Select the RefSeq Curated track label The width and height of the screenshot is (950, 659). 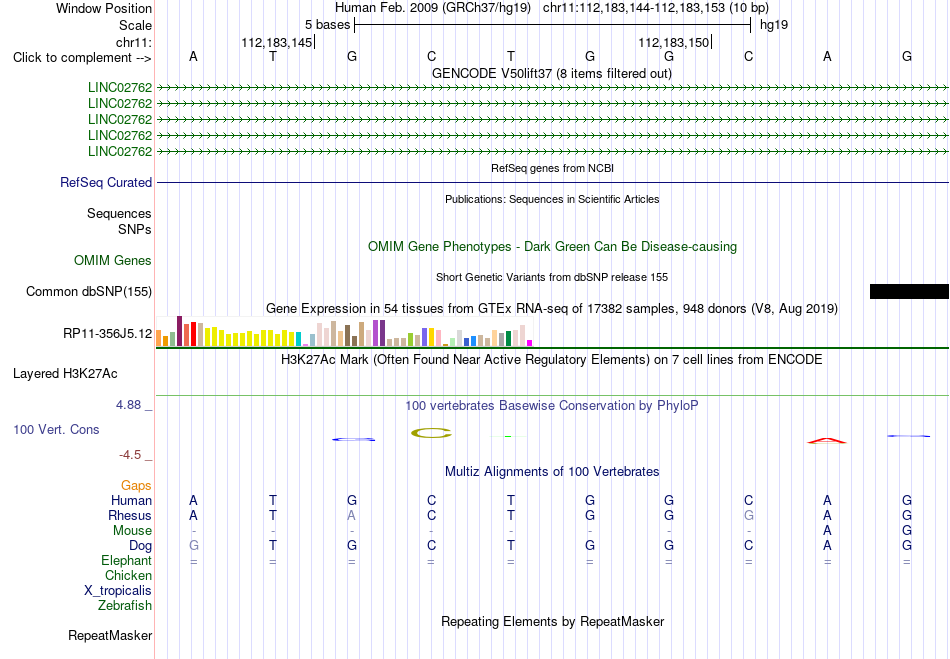pos(106,182)
